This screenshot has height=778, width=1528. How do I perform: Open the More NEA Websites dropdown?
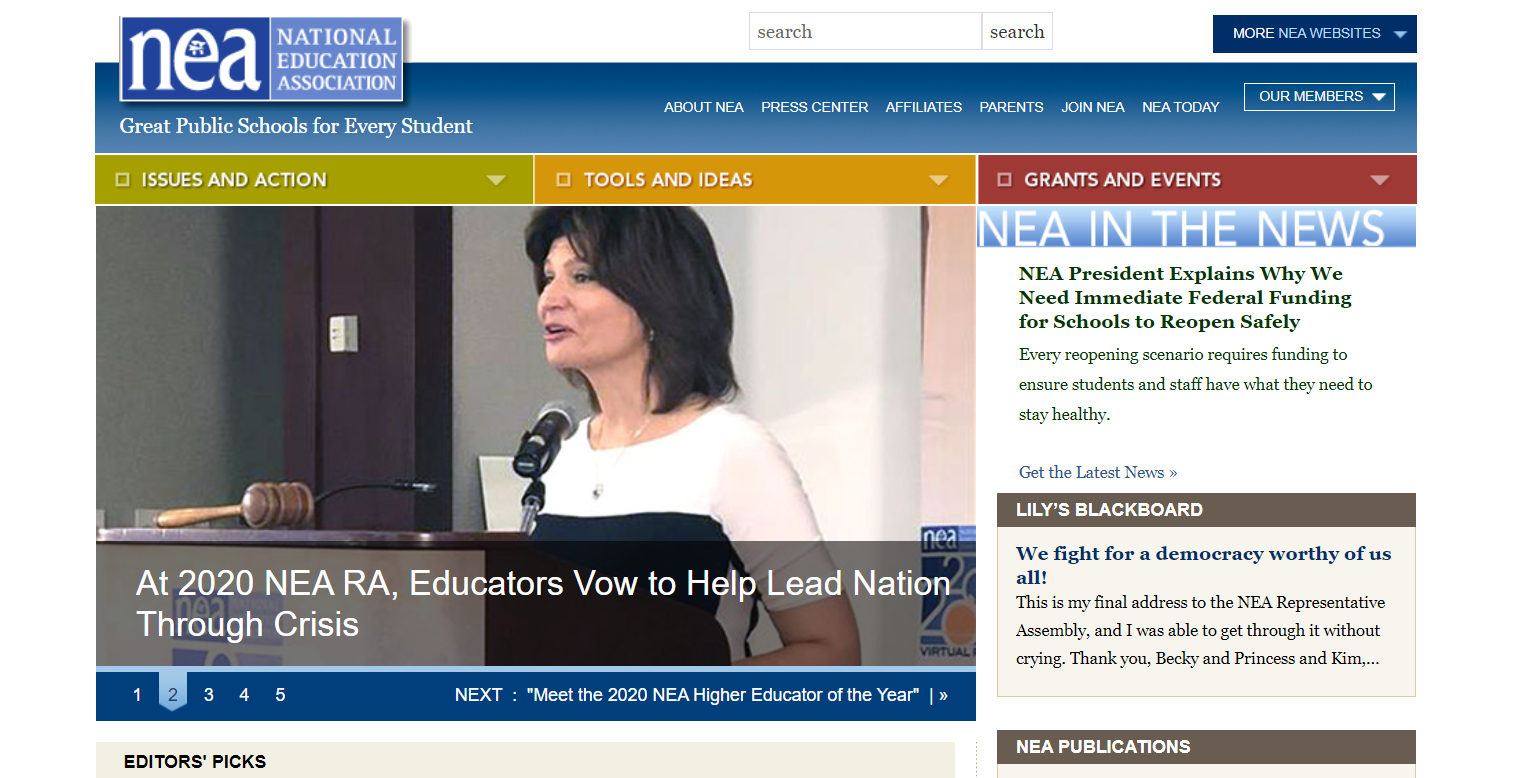[1314, 34]
